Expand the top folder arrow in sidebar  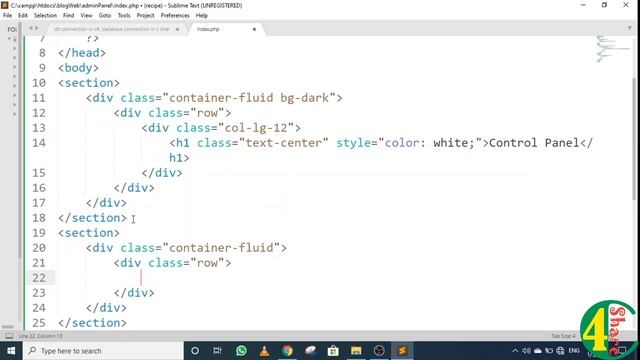[10, 39]
